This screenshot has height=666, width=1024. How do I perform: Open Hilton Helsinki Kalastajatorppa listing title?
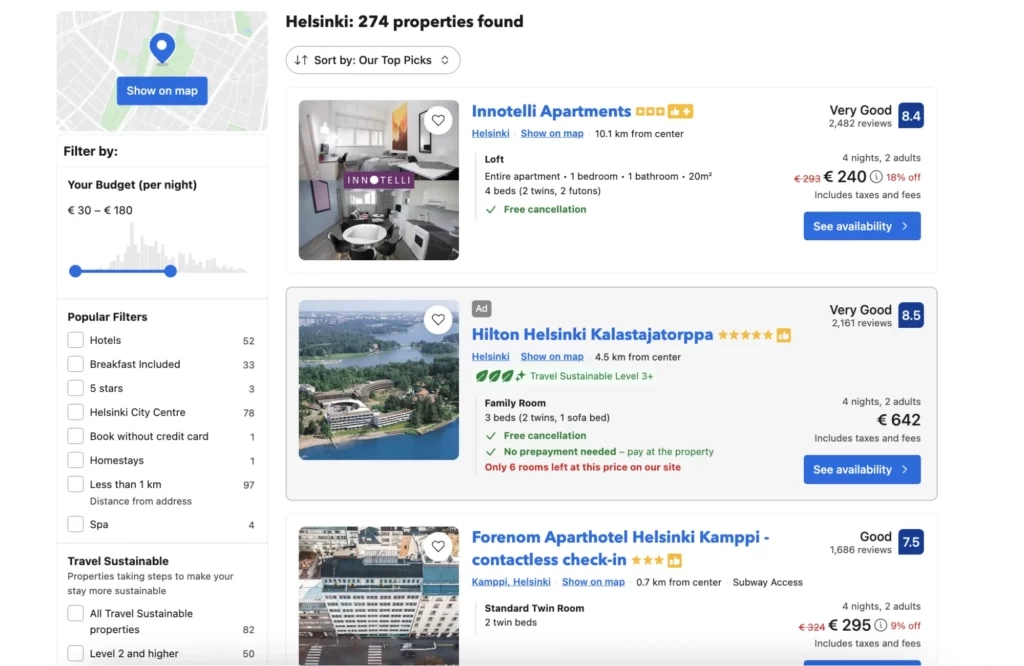[x=592, y=335]
